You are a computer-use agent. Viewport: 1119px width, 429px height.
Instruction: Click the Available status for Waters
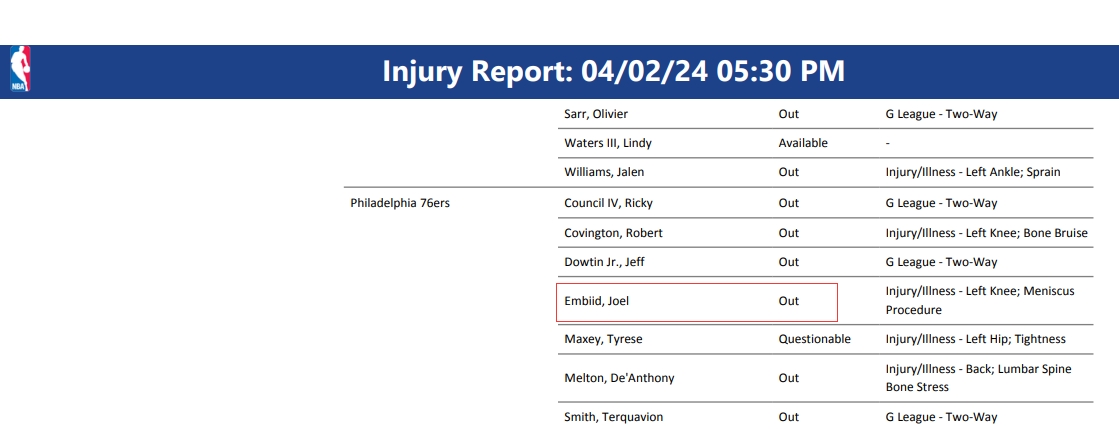(x=803, y=143)
